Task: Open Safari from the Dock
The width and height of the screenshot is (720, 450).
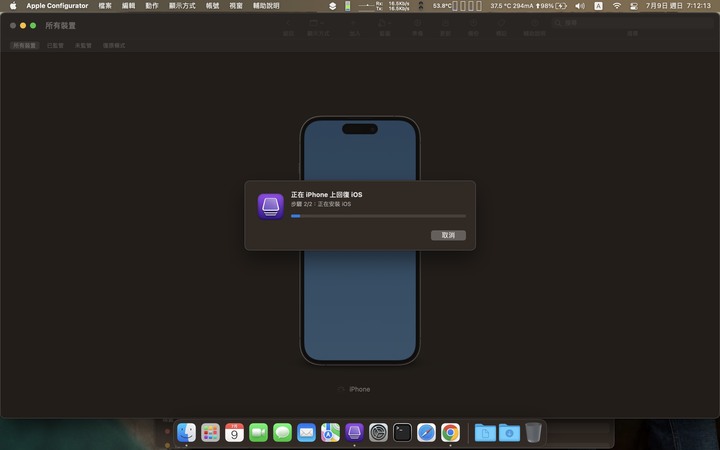Action: [x=426, y=433]
